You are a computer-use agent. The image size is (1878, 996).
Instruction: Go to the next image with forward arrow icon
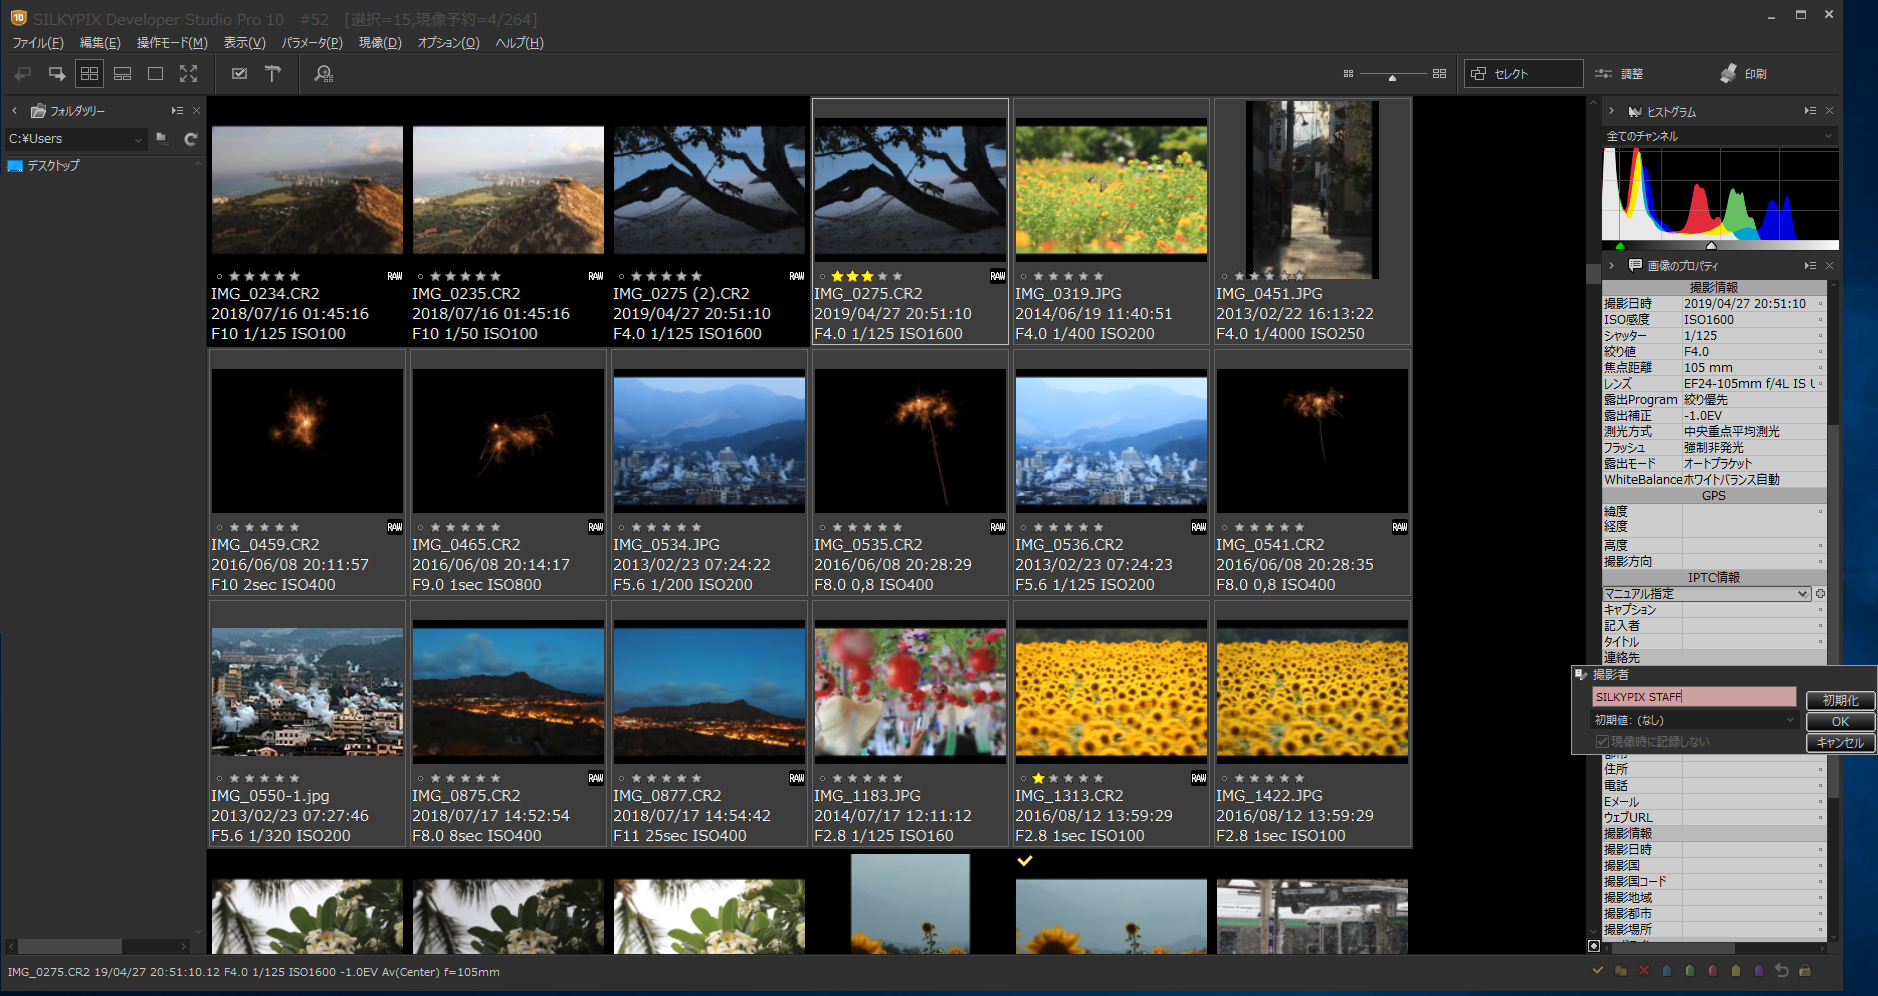(x=56, y=74)
